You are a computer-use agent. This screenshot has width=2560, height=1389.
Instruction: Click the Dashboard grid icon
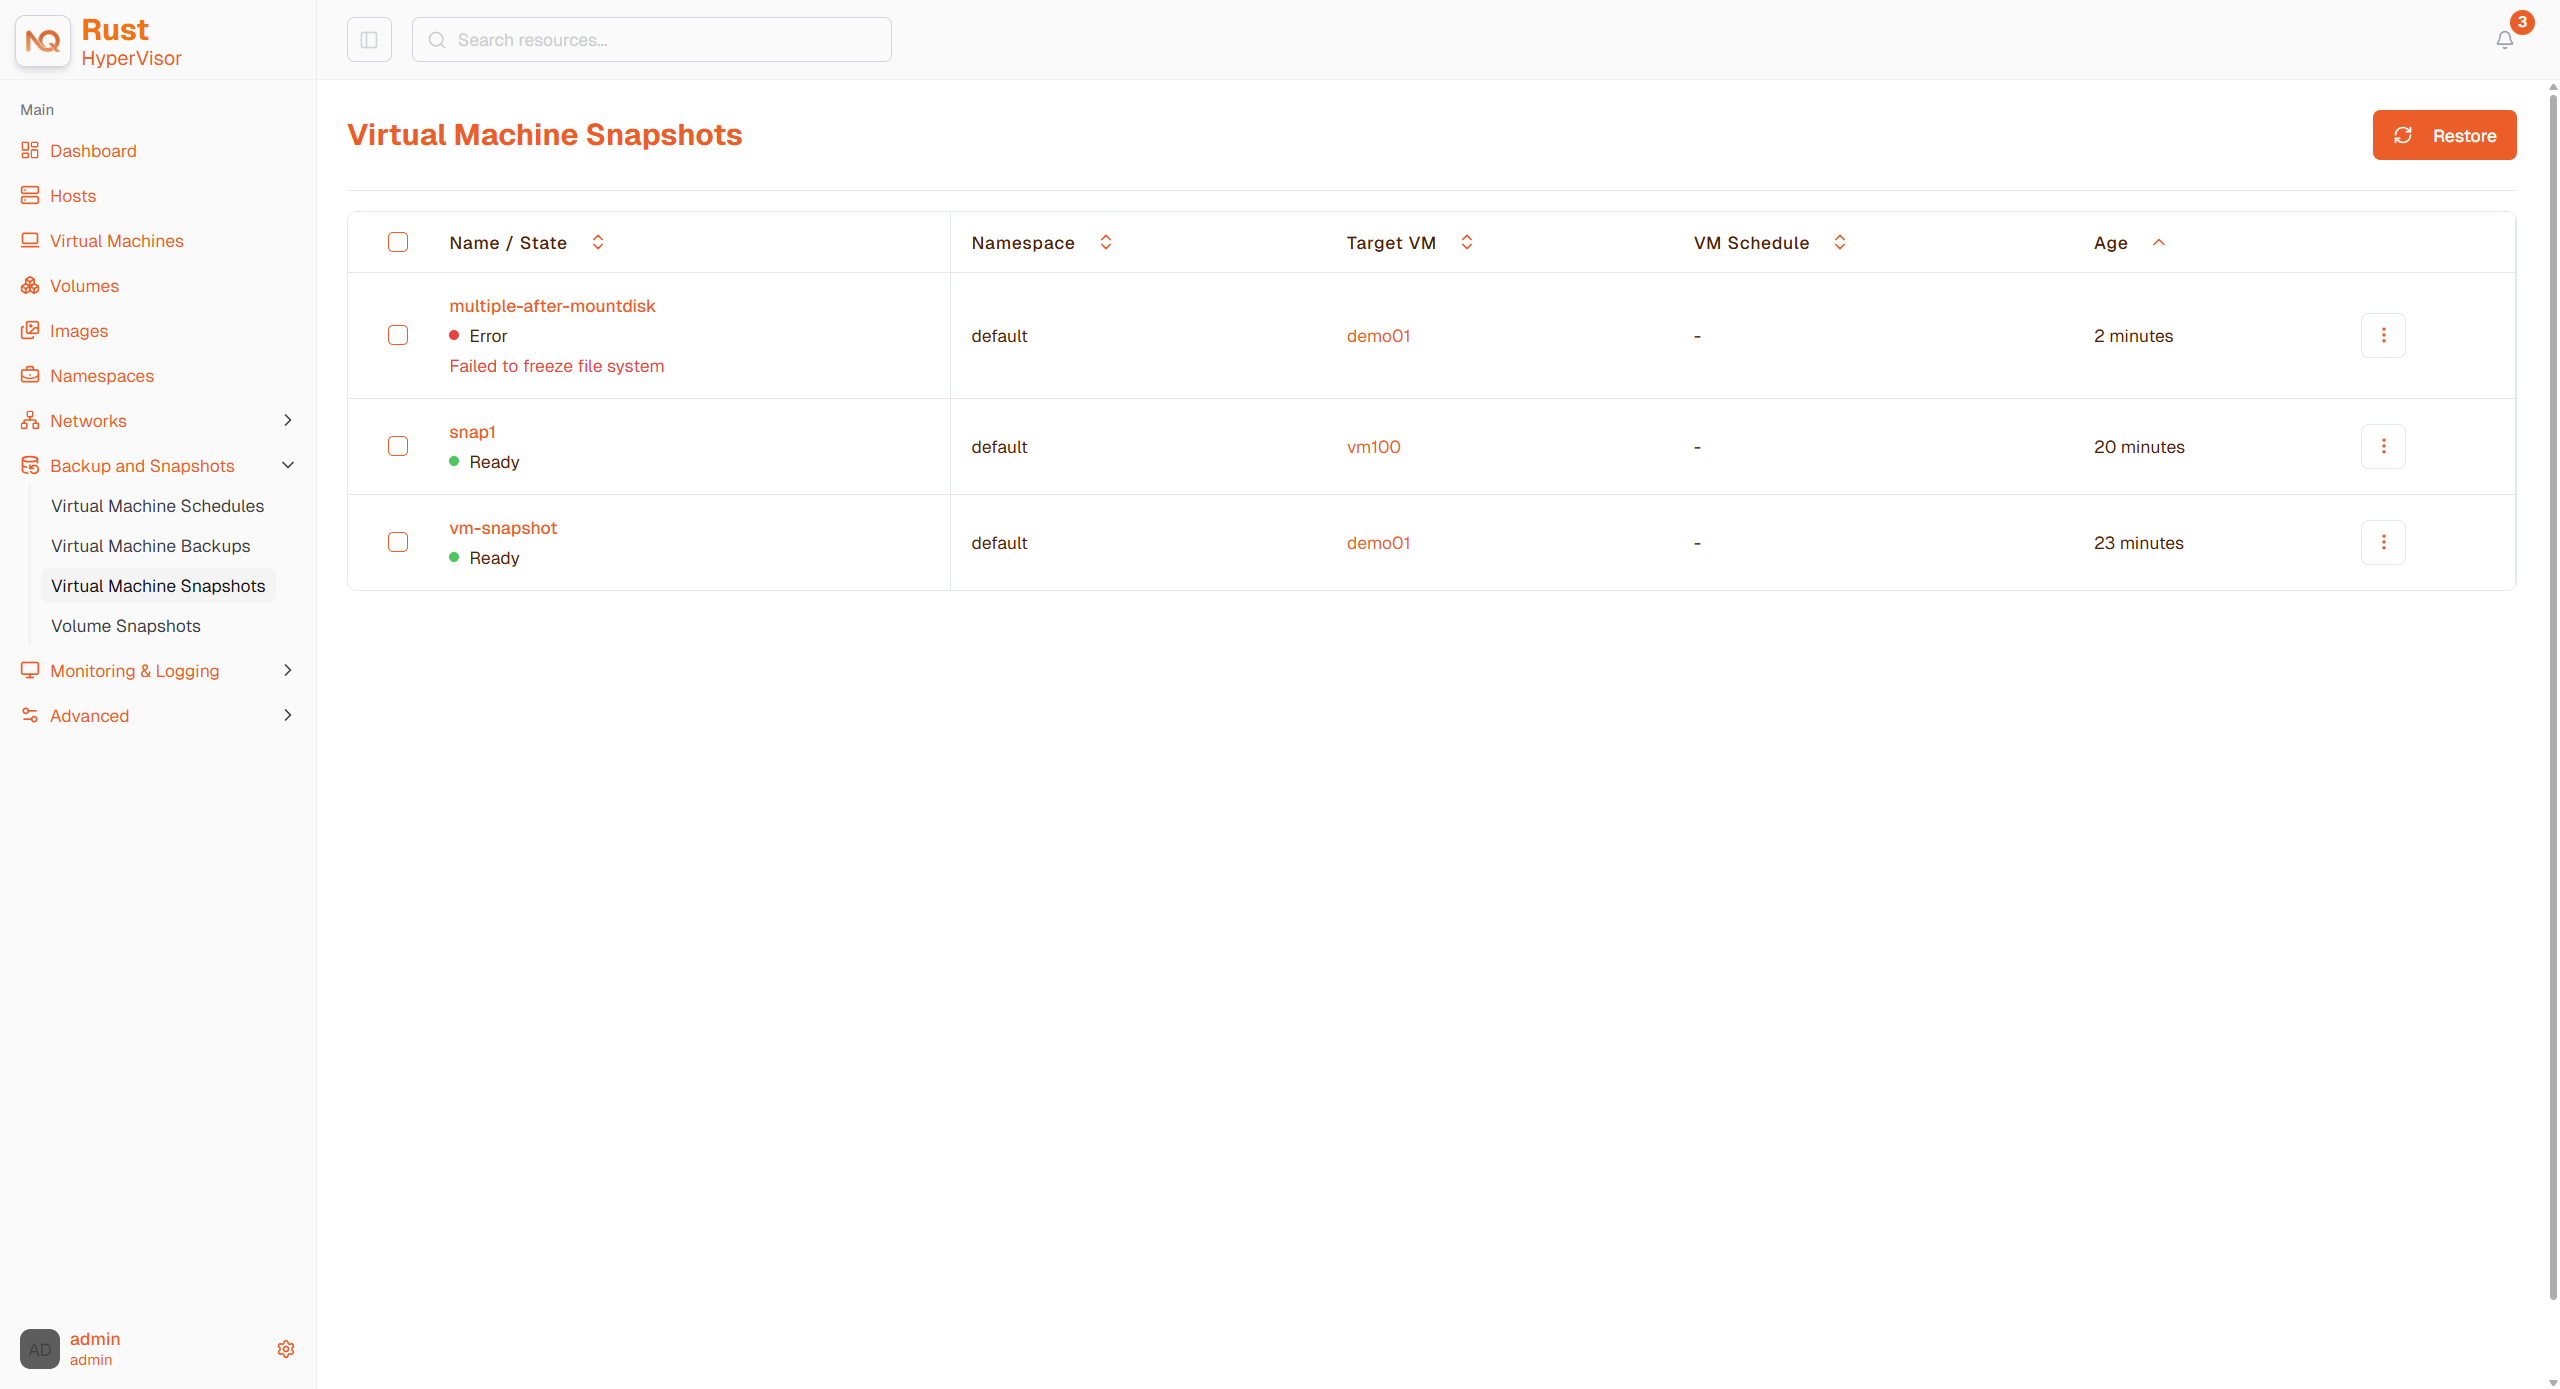(x=30, y=150)
